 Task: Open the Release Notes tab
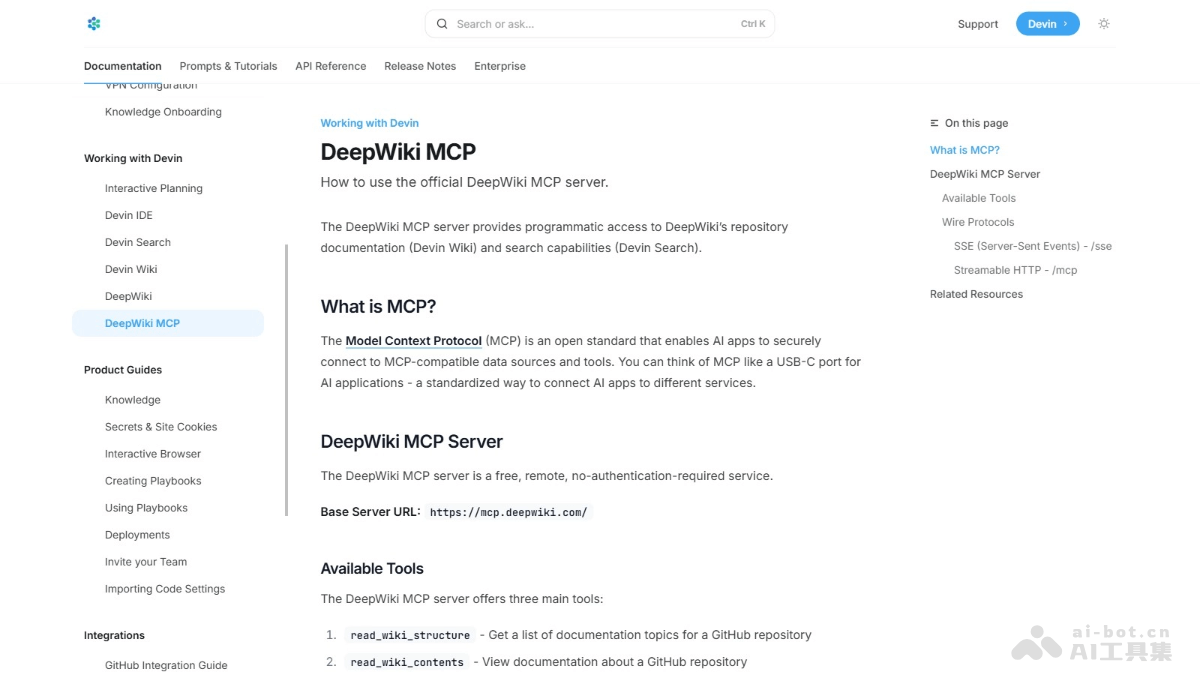pyautogui.click(x=420, y=66)
